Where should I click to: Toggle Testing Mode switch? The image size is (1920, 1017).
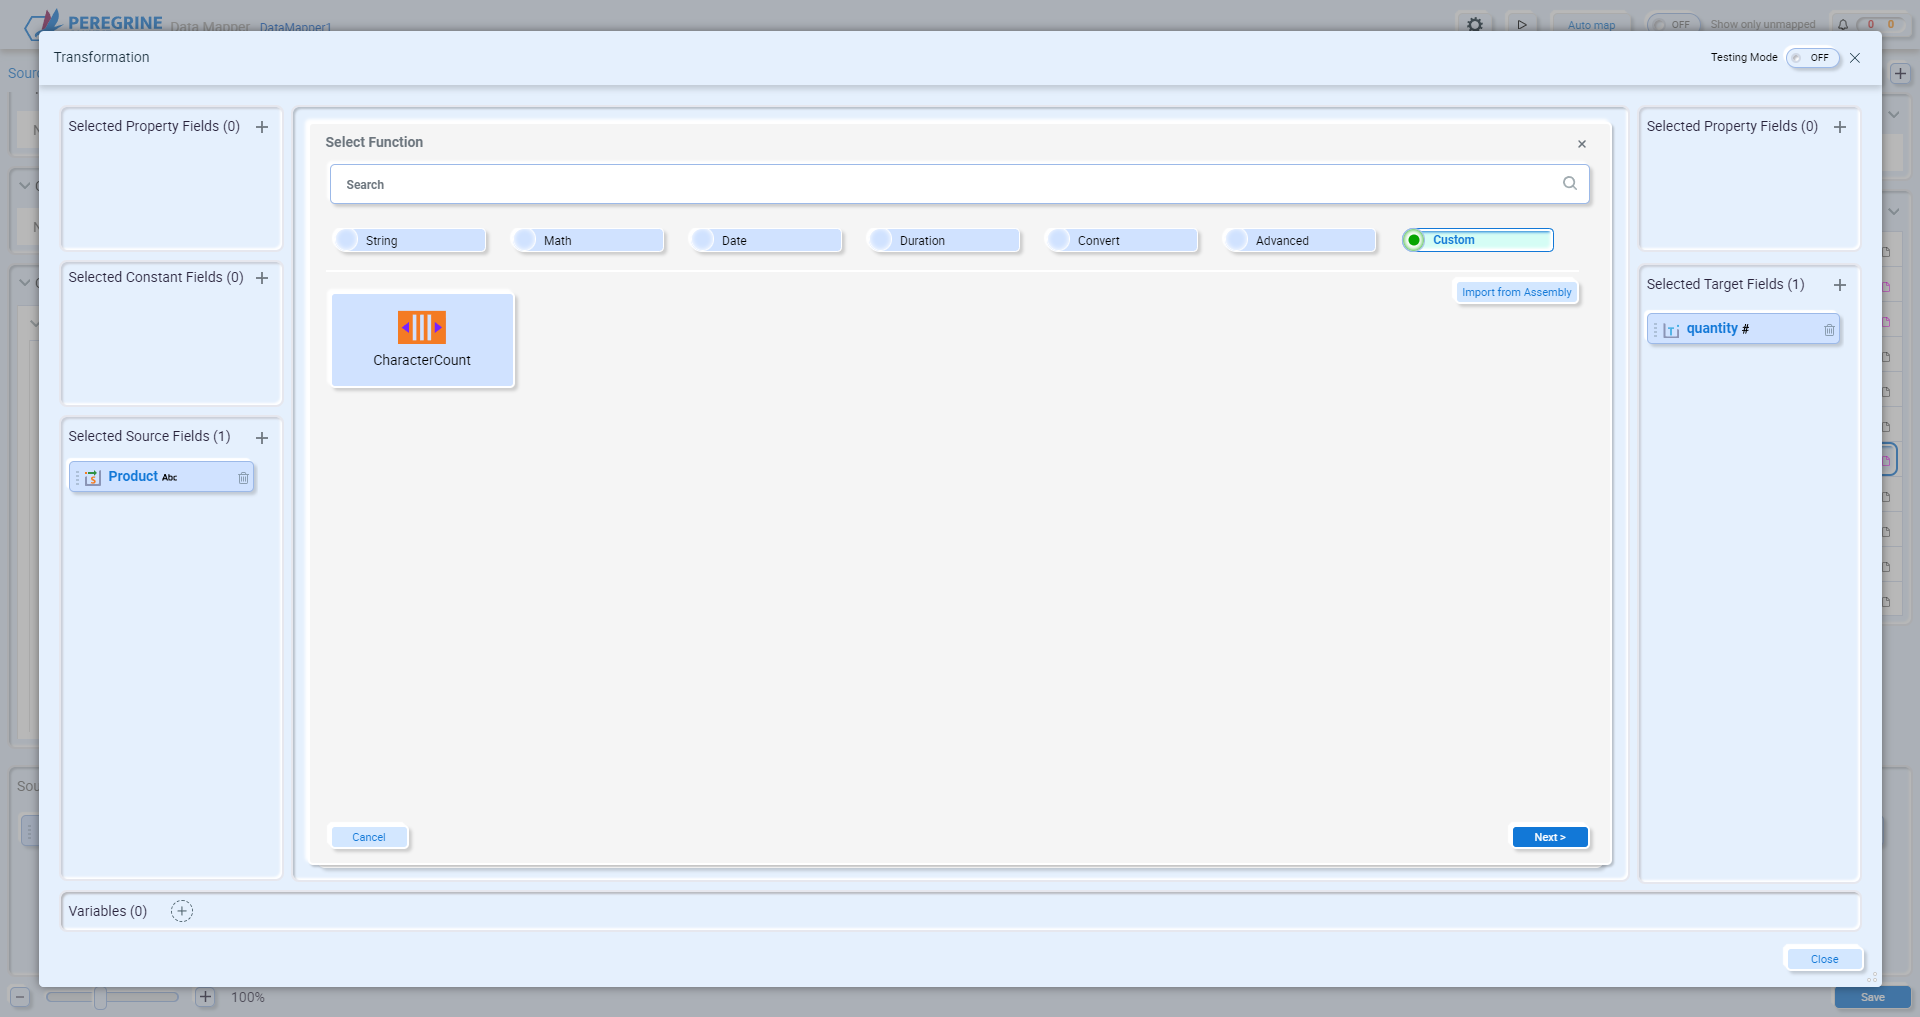(x=1813, y=58)
